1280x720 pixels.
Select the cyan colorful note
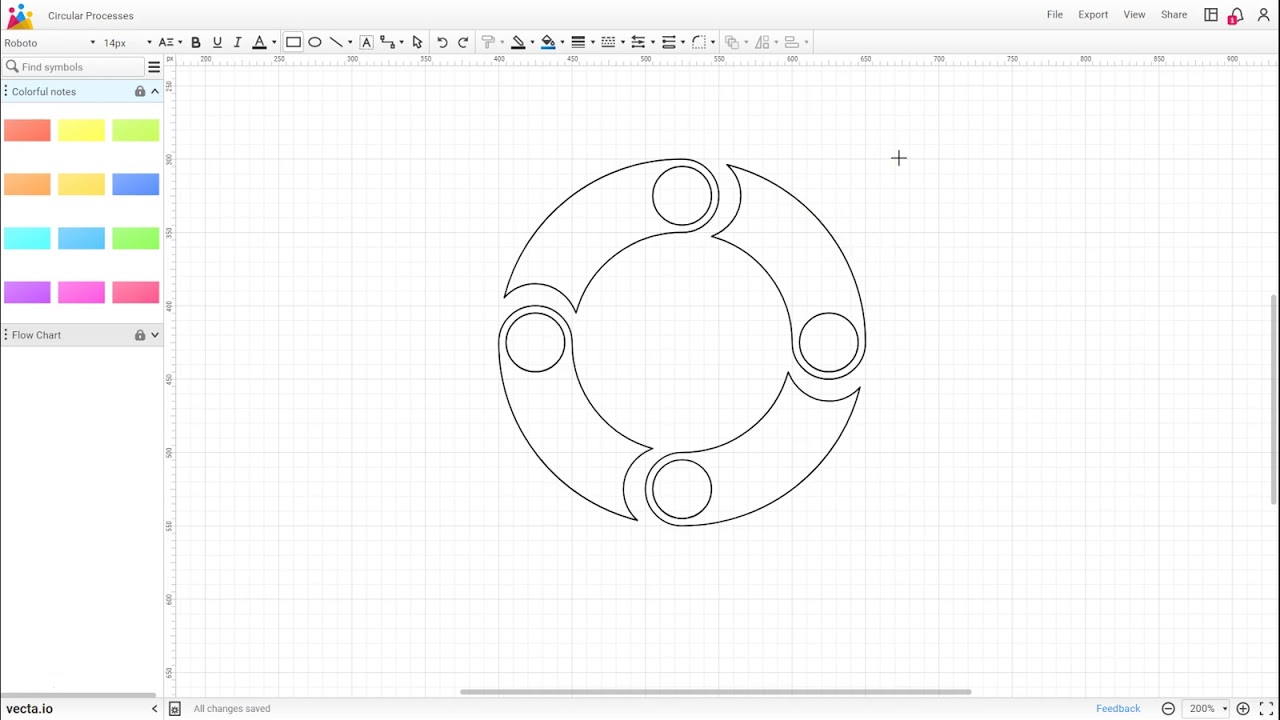[27, 238]
